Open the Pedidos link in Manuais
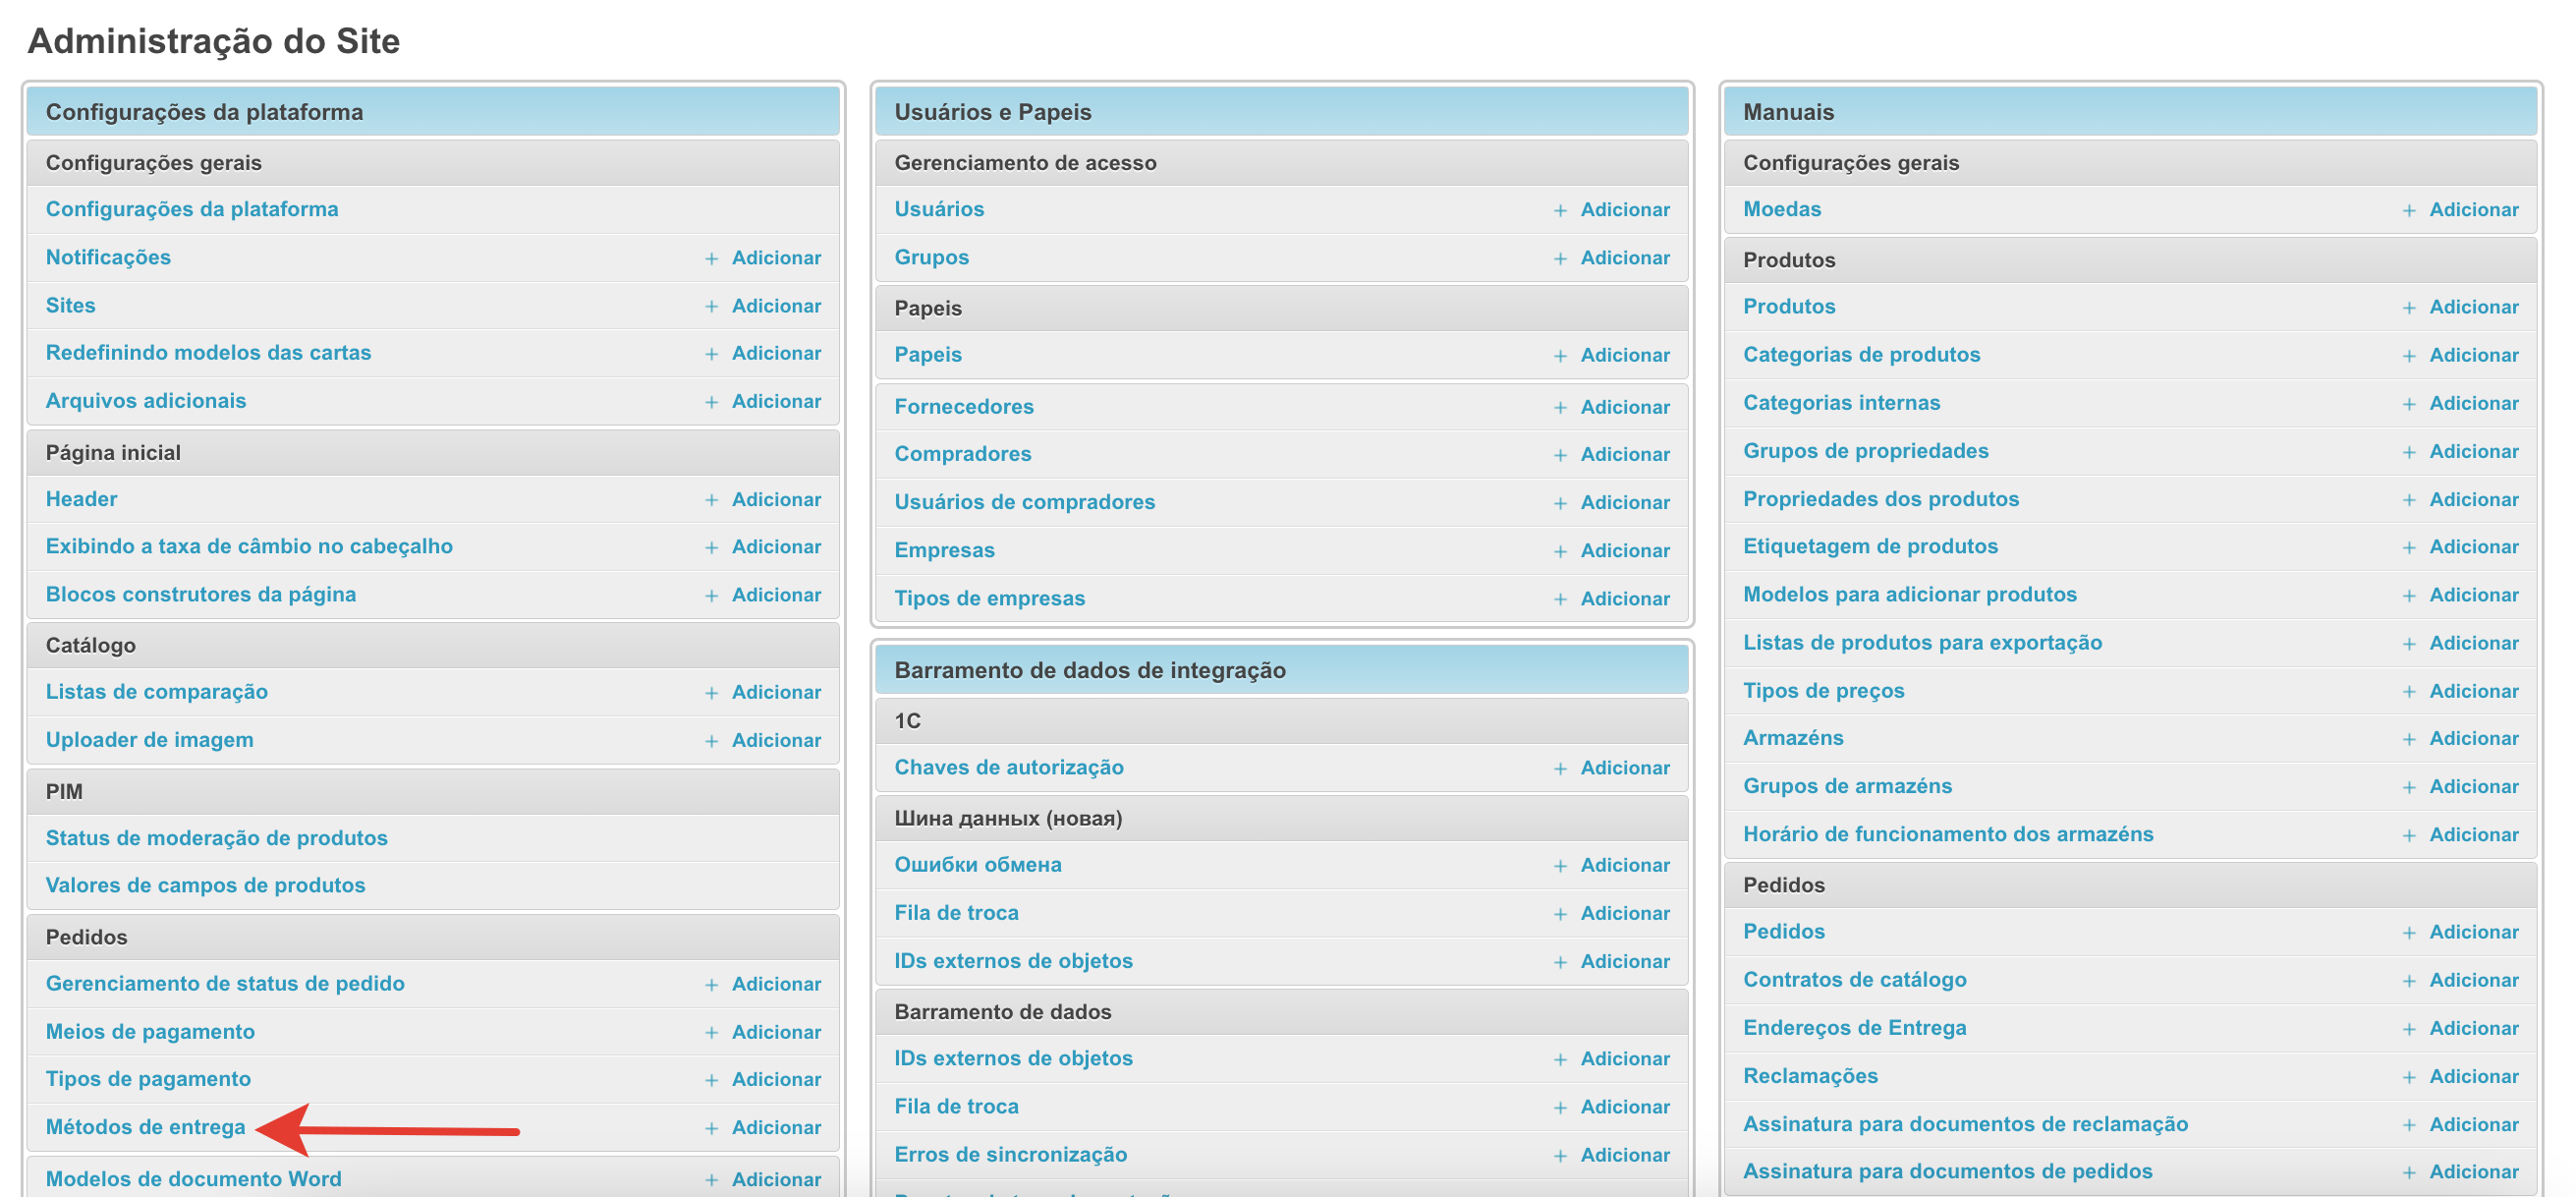2576x1197 pixels. (x=1783, y=932)
